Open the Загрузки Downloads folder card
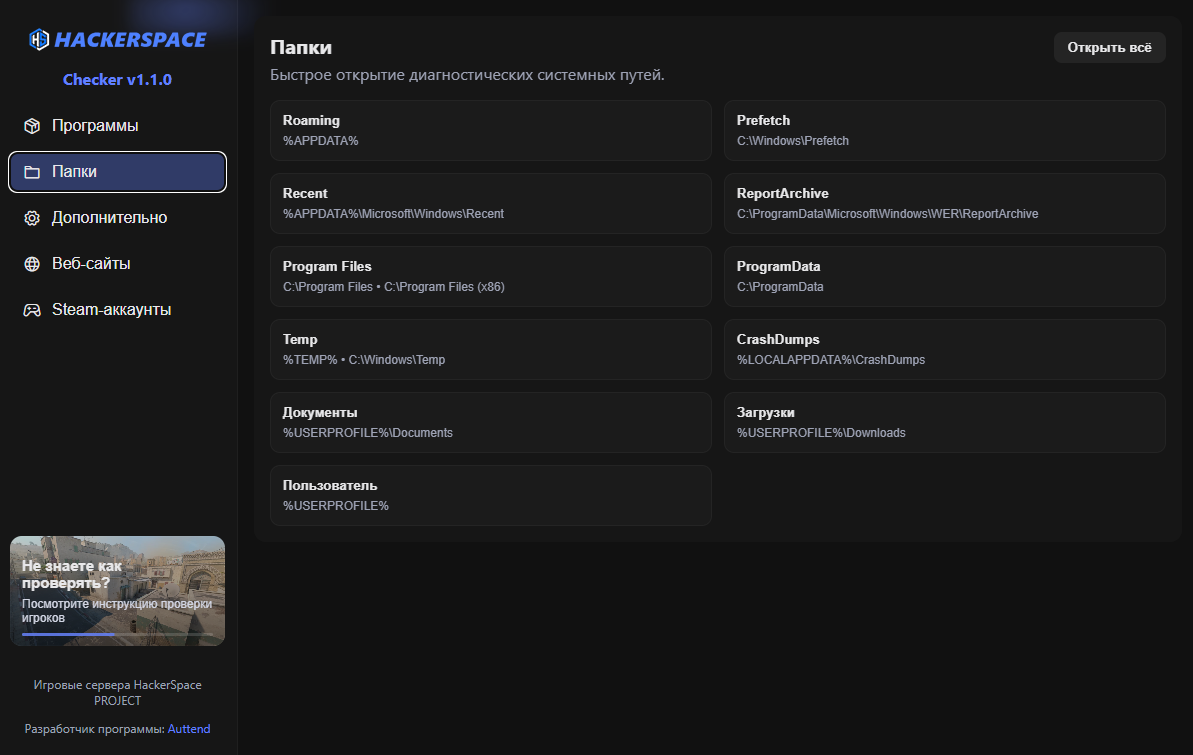This screenshot has height=755, width=1193. (x=944, y=422)
